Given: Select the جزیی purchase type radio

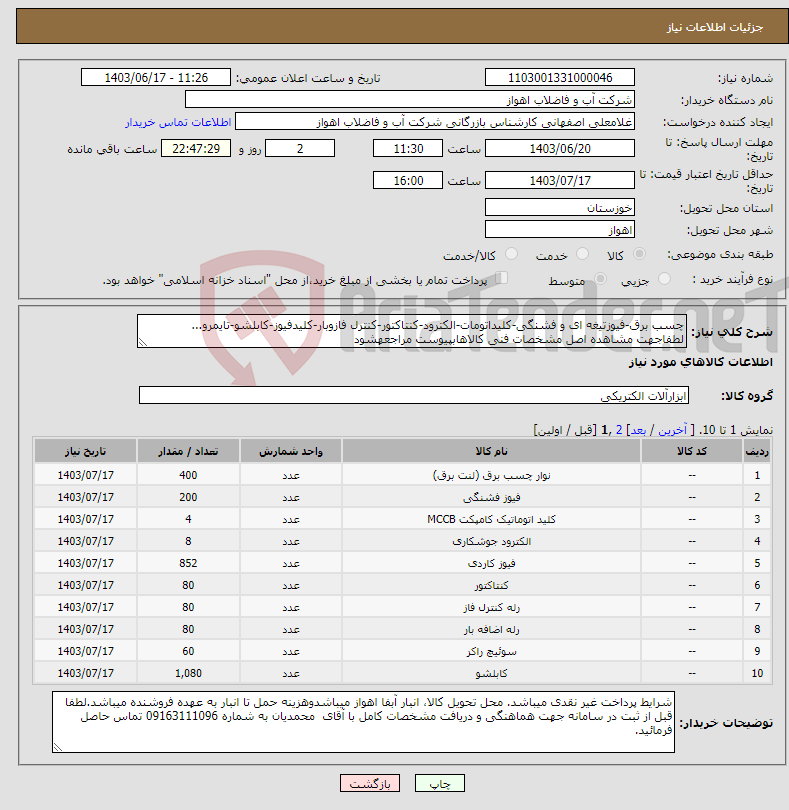Looking at the screenshot, I should 664,279.
